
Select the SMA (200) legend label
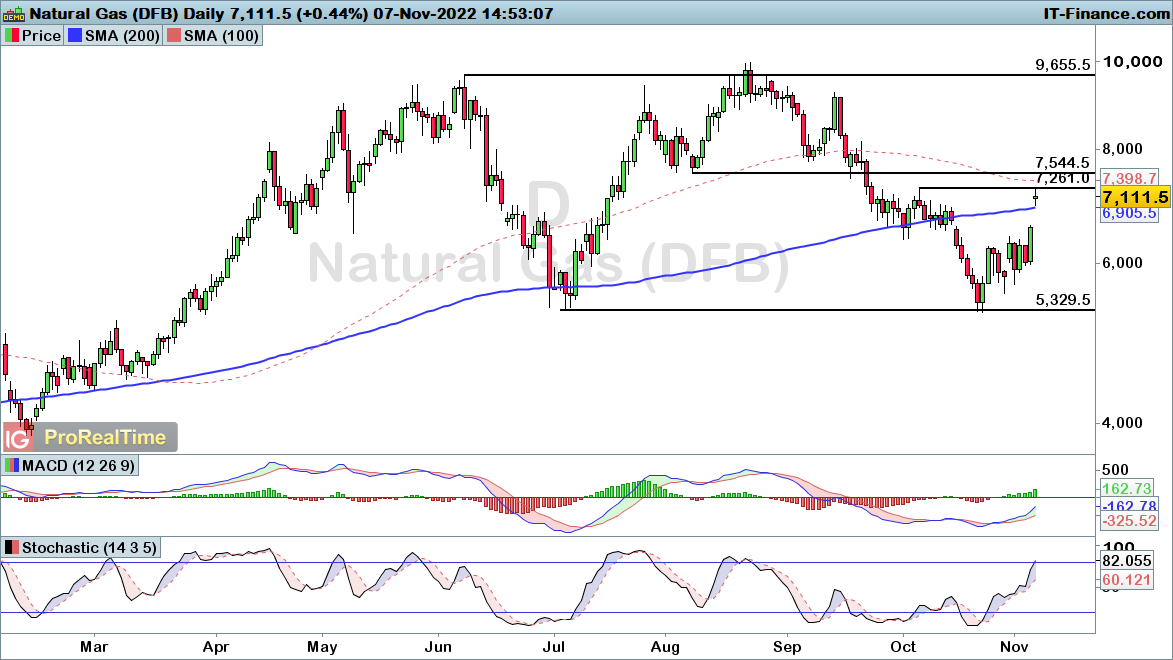click(x=122, y=36)
